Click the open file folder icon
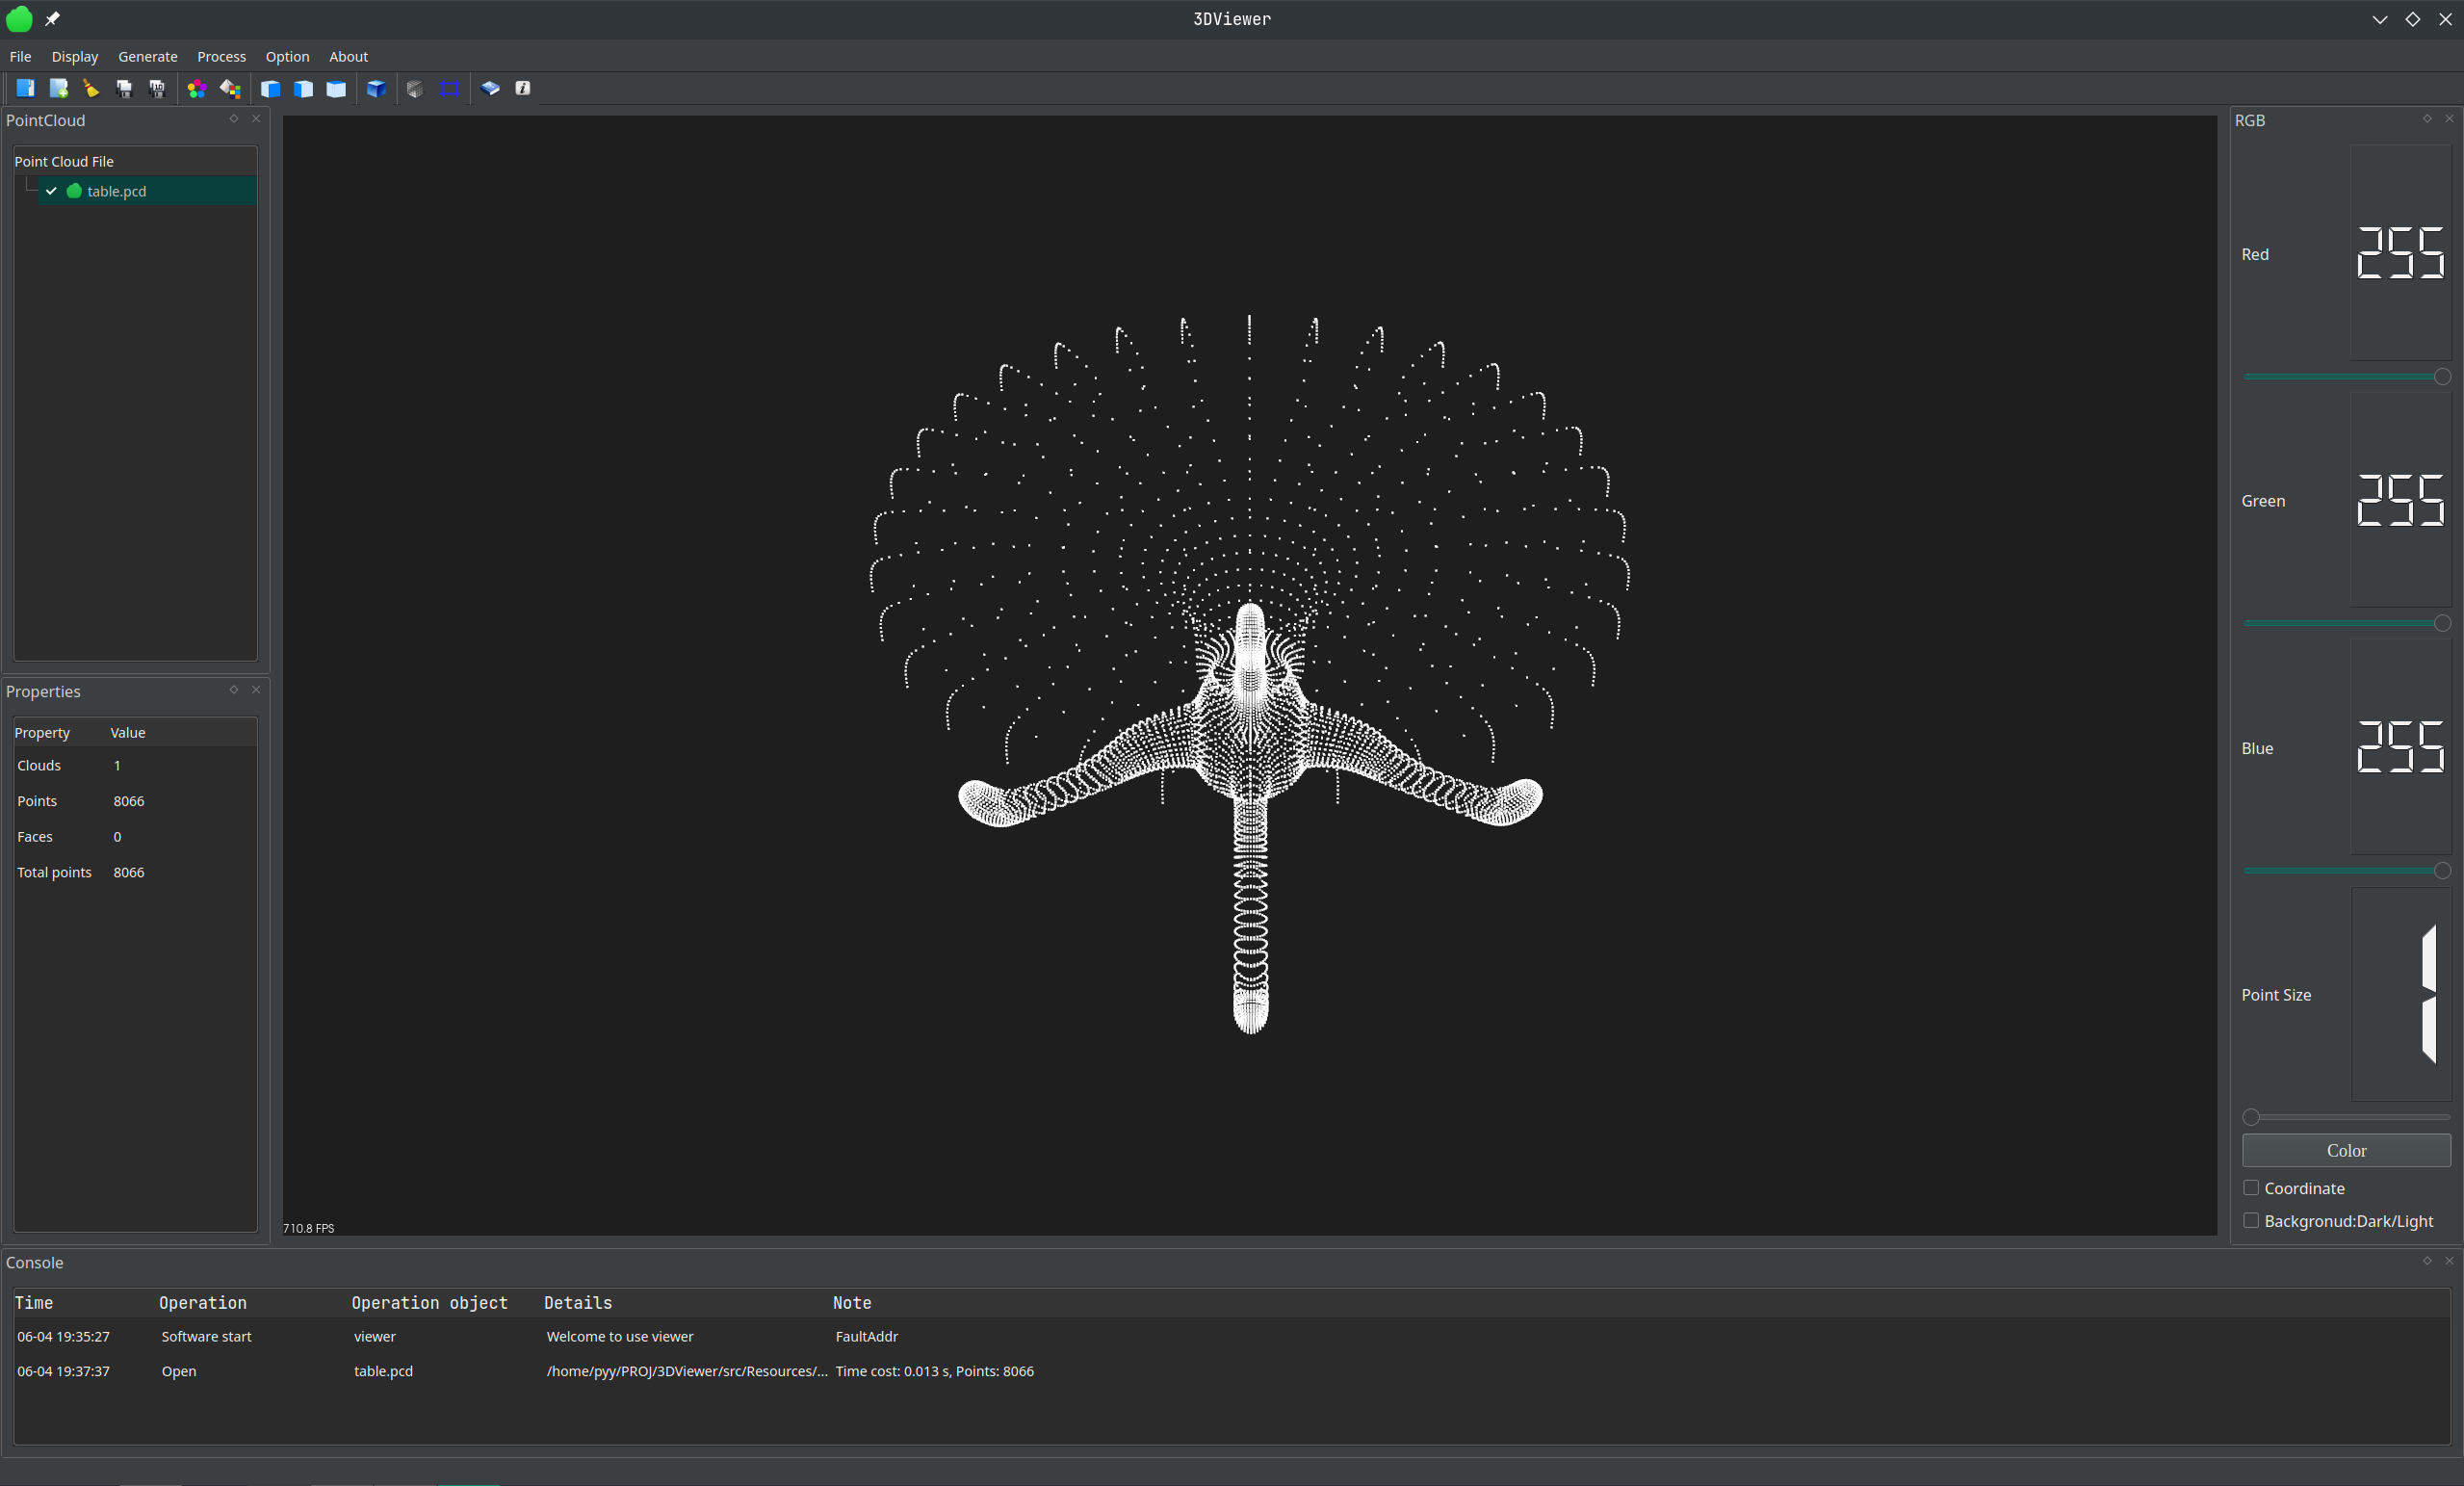 pos(26,88)
